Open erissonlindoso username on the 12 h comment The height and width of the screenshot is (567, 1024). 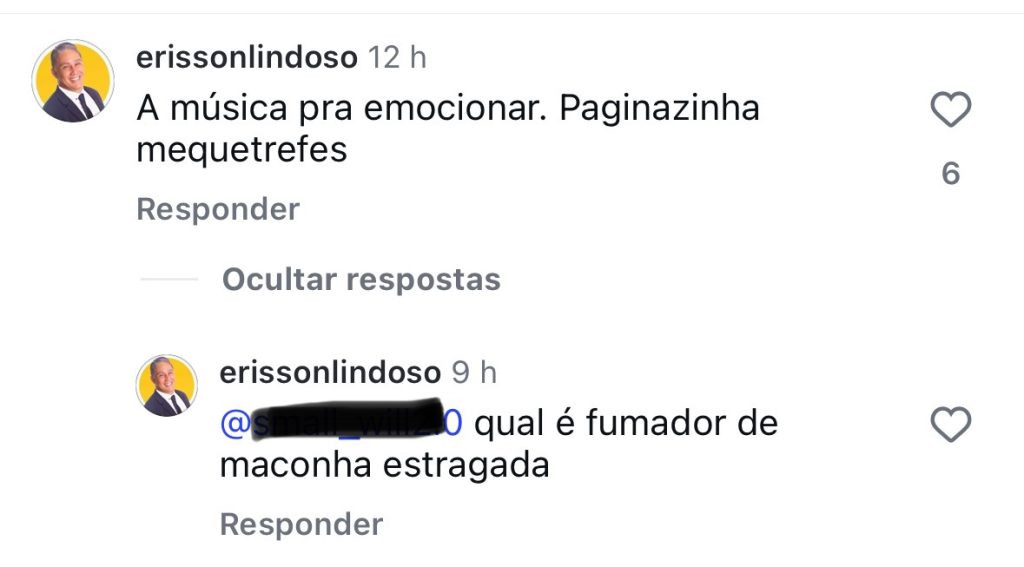coord(246,58)
